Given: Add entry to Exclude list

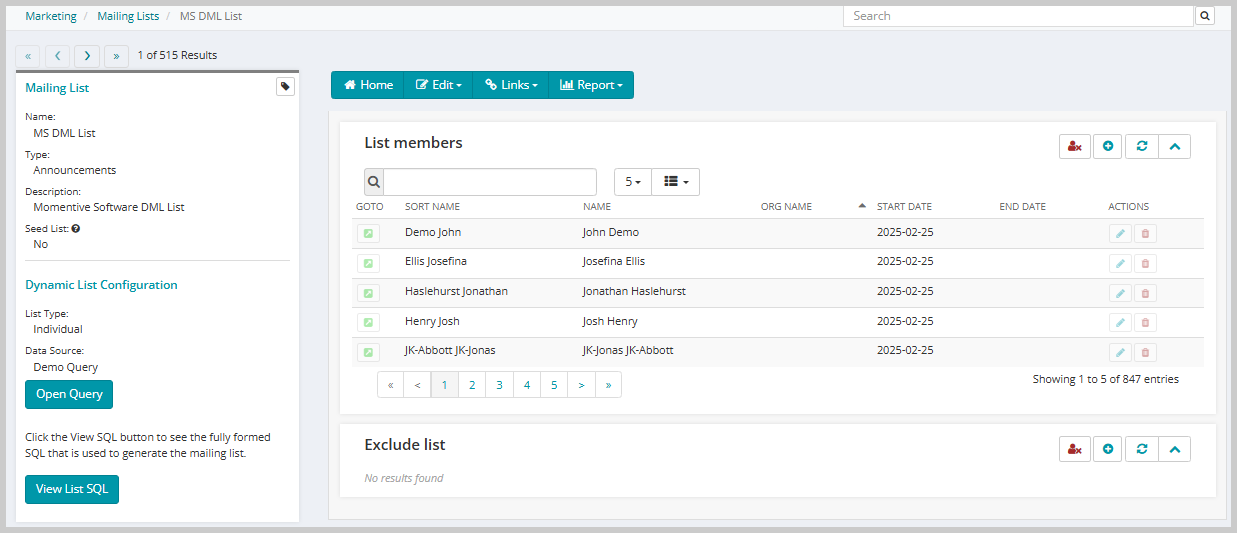Looking at the screenshot, I should [1108, 449].
